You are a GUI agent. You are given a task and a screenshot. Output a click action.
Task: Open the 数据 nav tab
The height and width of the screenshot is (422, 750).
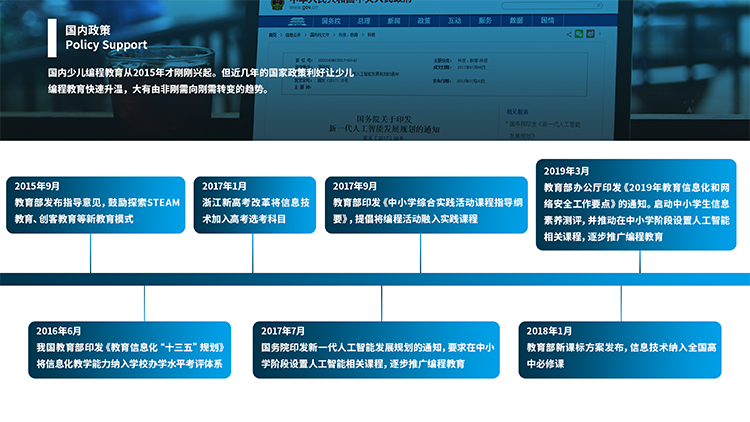point(516,21)
